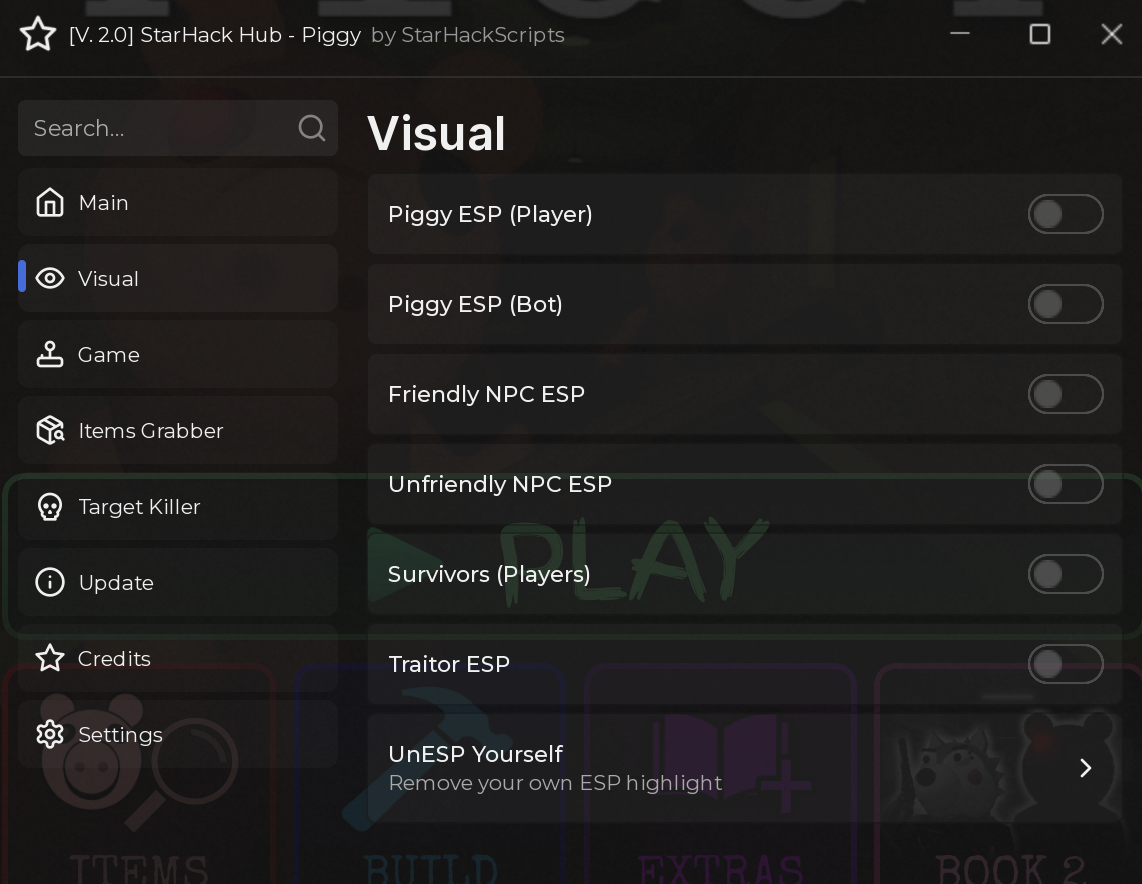Click UnESP Yourself button label
This screenshot has width=1142, height=884.
point(476,754)
